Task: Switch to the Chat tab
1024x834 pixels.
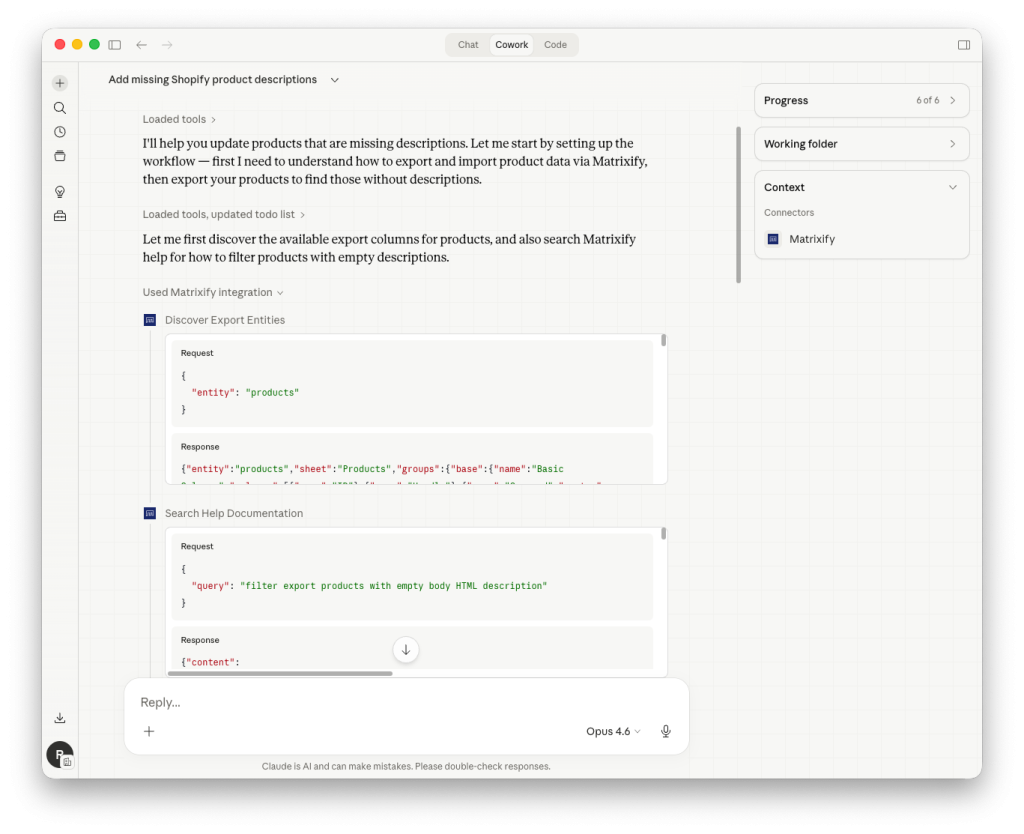Action: click(x=467, y=44)
